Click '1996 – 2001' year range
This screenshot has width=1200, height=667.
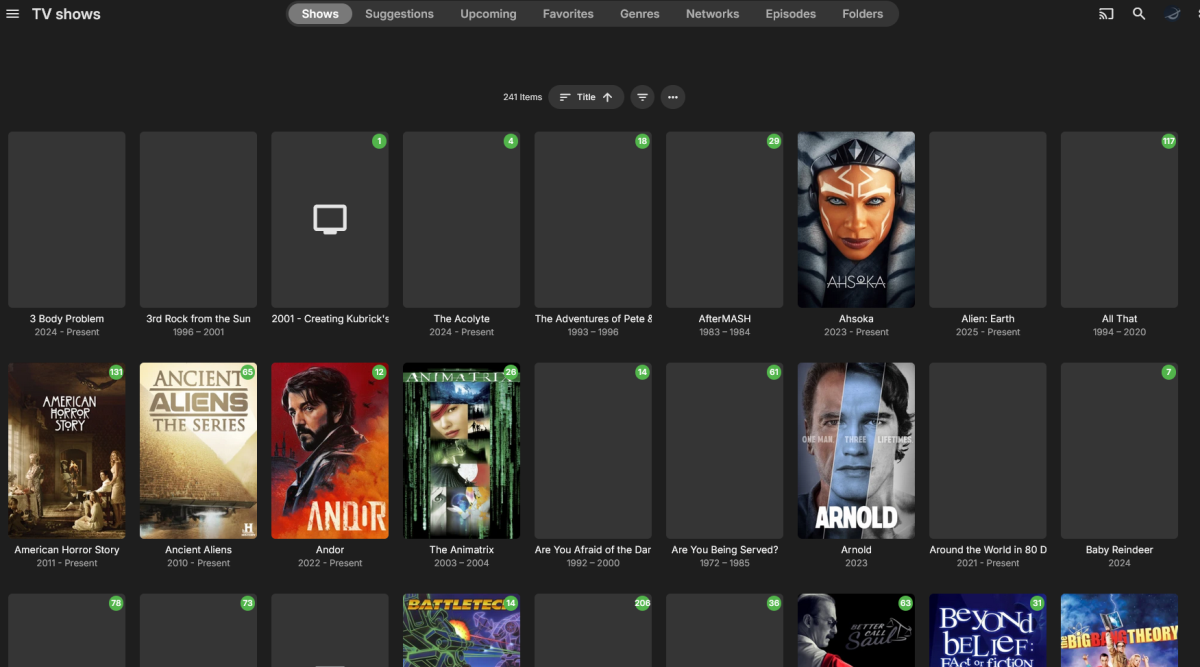click(198, 332)
